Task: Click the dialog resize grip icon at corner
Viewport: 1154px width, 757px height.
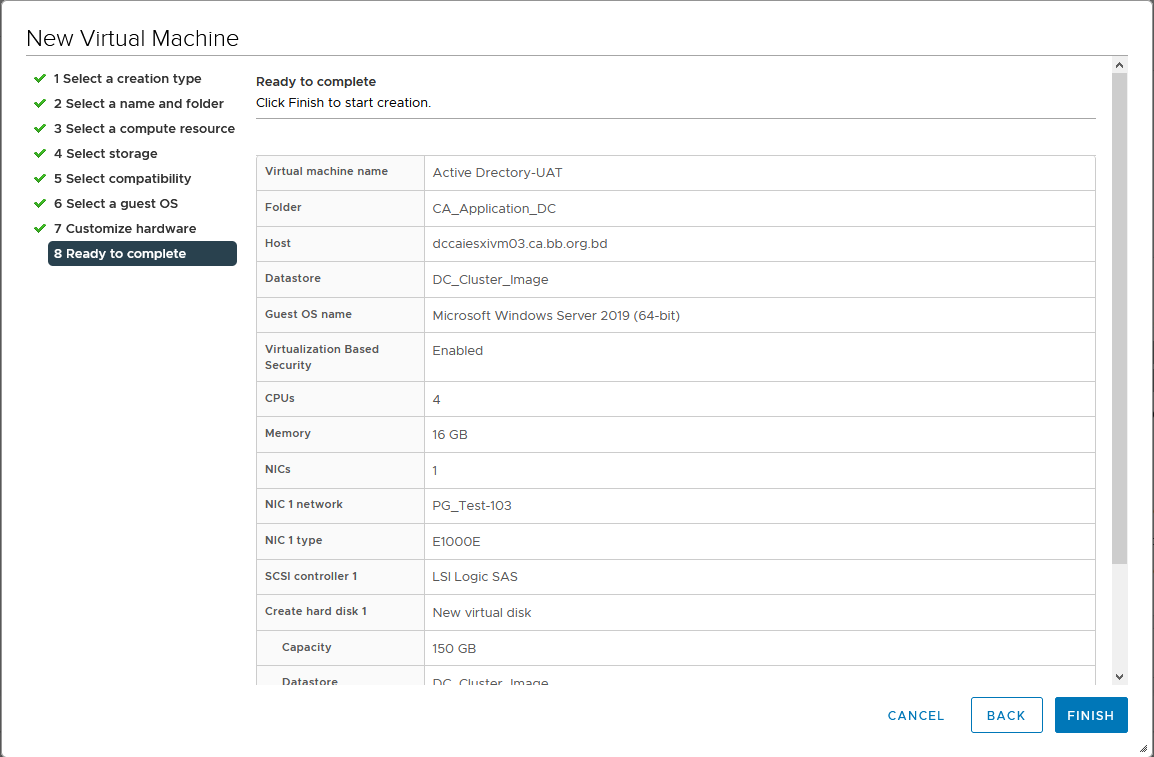Action: point(1143,747)
